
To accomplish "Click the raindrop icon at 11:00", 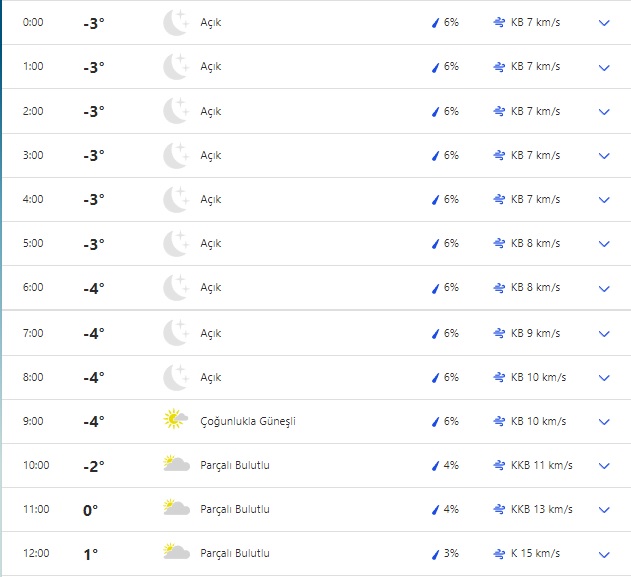I will click(435, 509).
